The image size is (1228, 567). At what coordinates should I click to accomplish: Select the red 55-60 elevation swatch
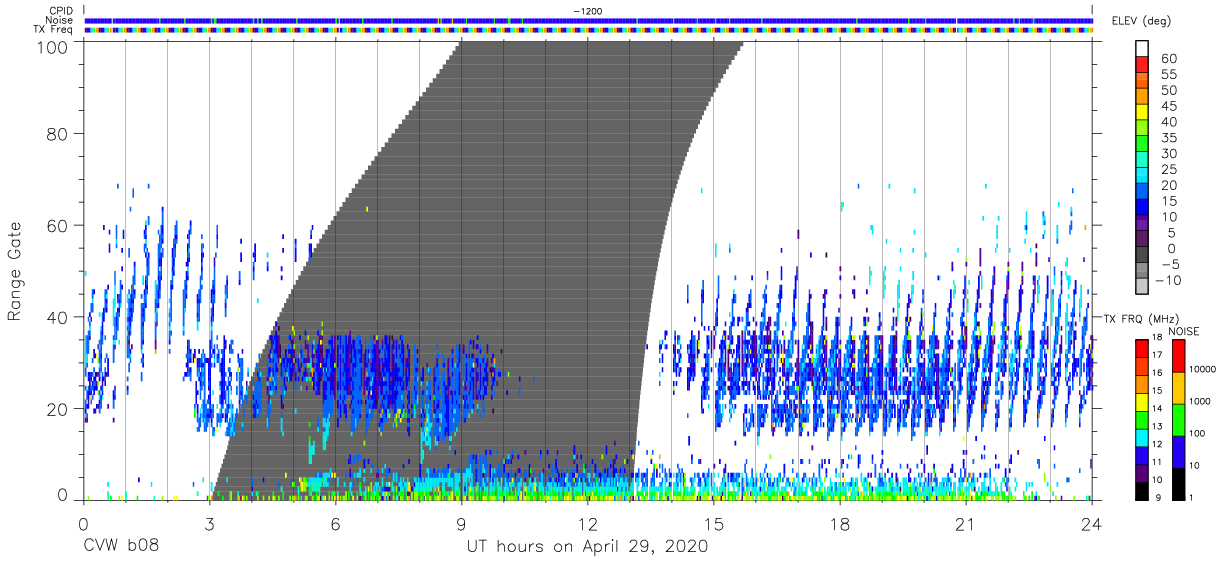(x=1143, y=65)
